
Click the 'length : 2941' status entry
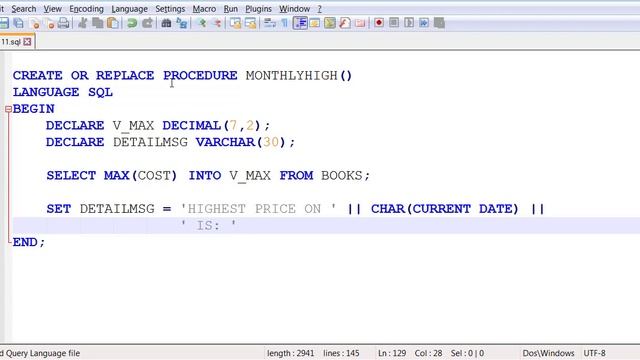(290, 353)
